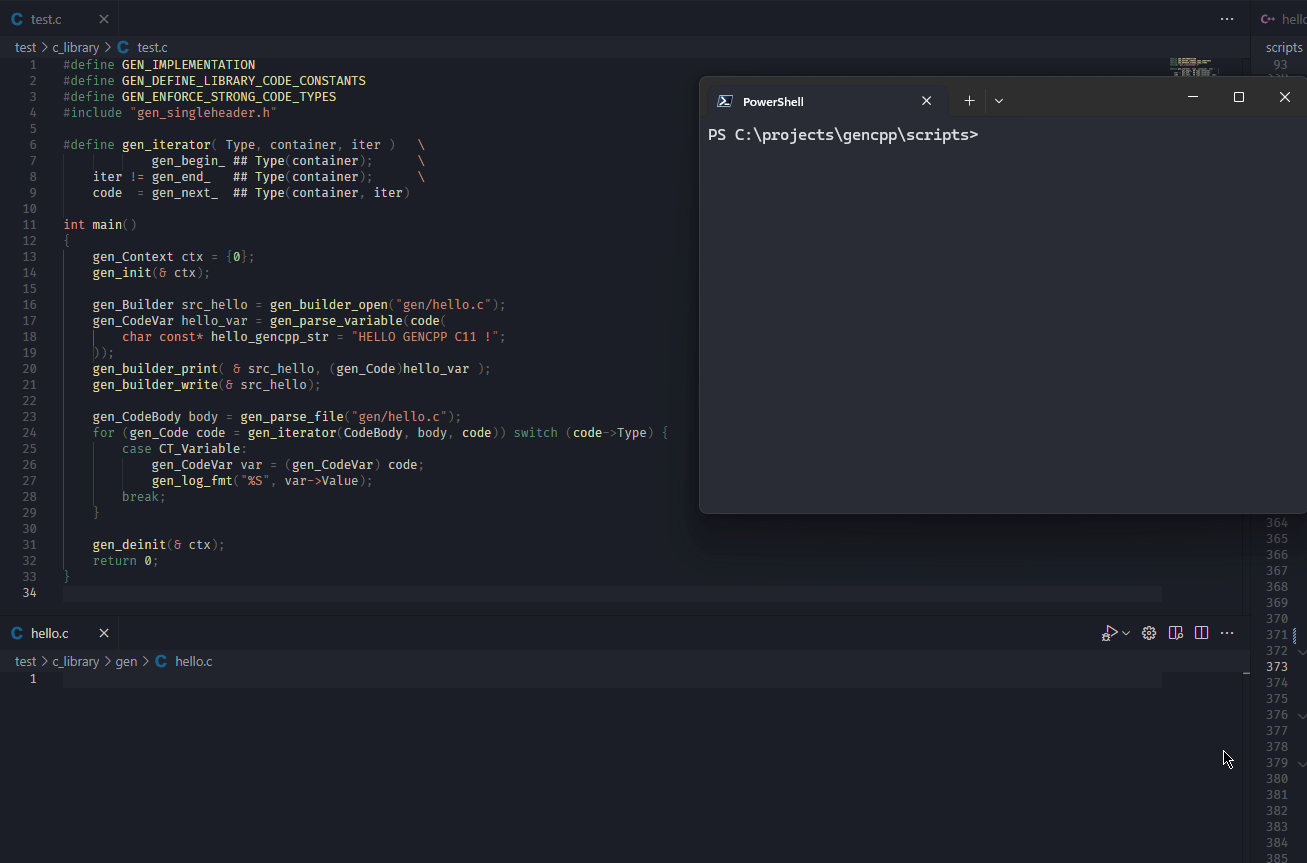Click the test.c minimap preview
Image resolution: width=1307 pixels, height=863 pixels.
[1195, 68]
